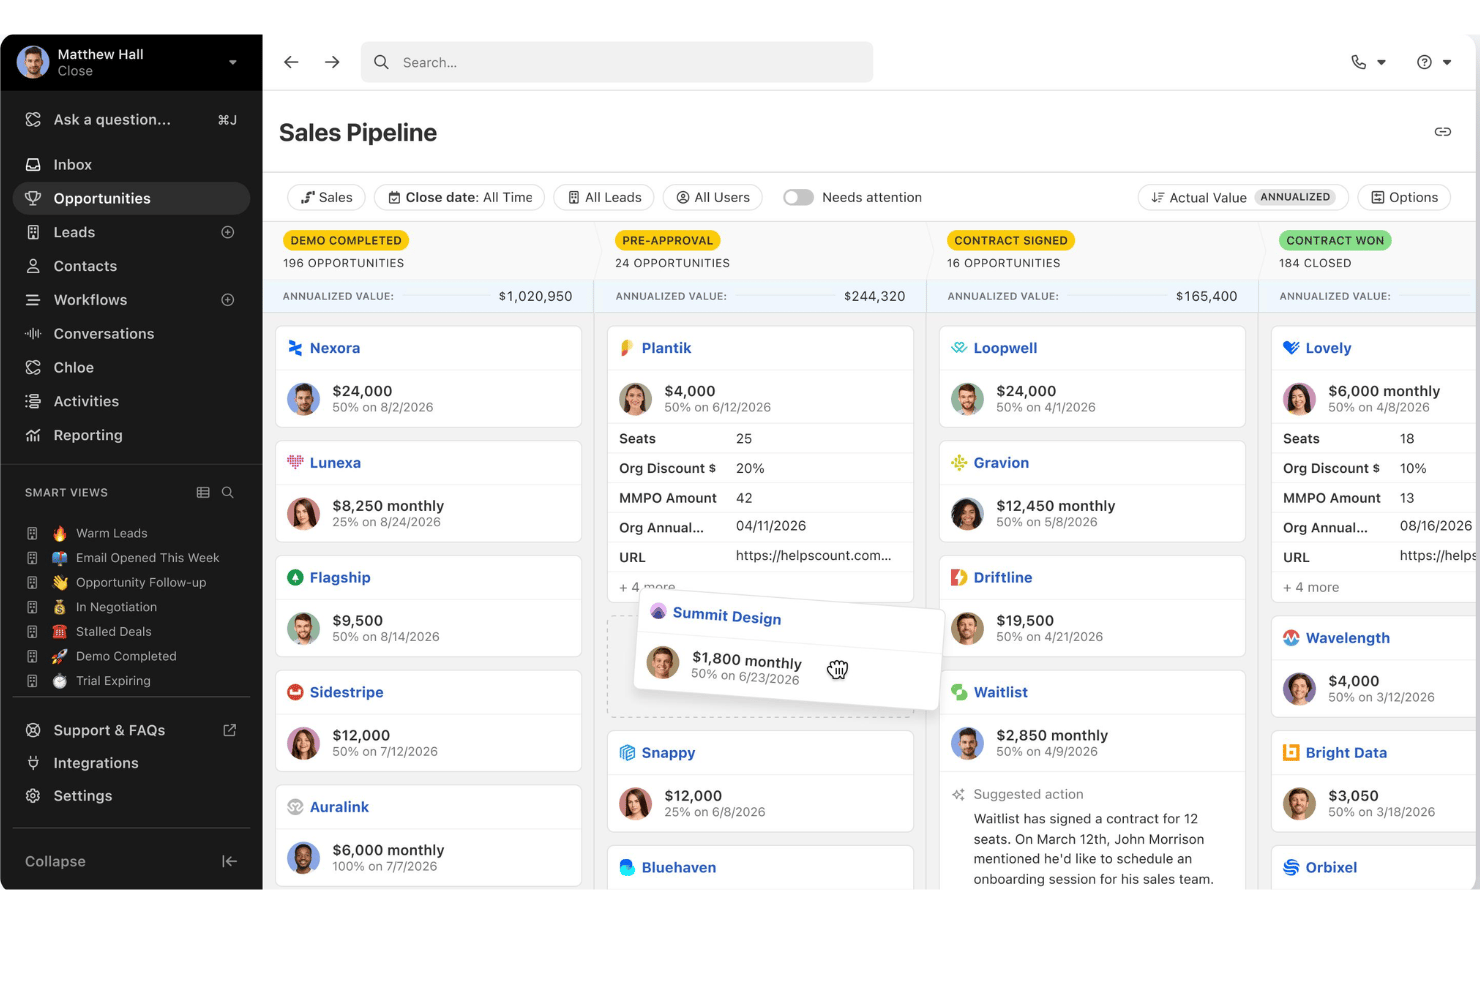This screenshot has height=987, width=1480.
Task: Open Workflows section
Action: tap(90, 300)
